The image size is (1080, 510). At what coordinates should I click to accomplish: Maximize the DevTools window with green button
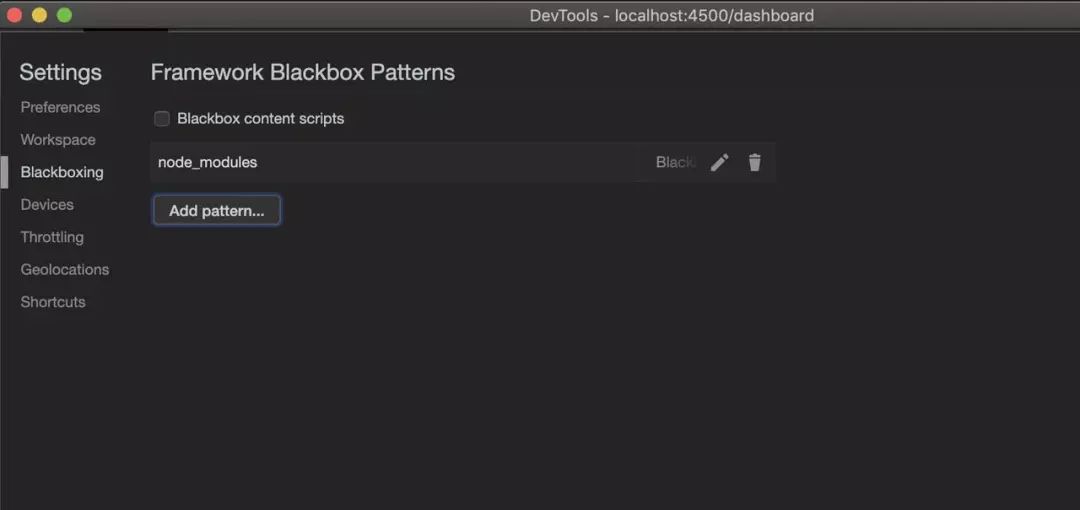click(64, 15)
